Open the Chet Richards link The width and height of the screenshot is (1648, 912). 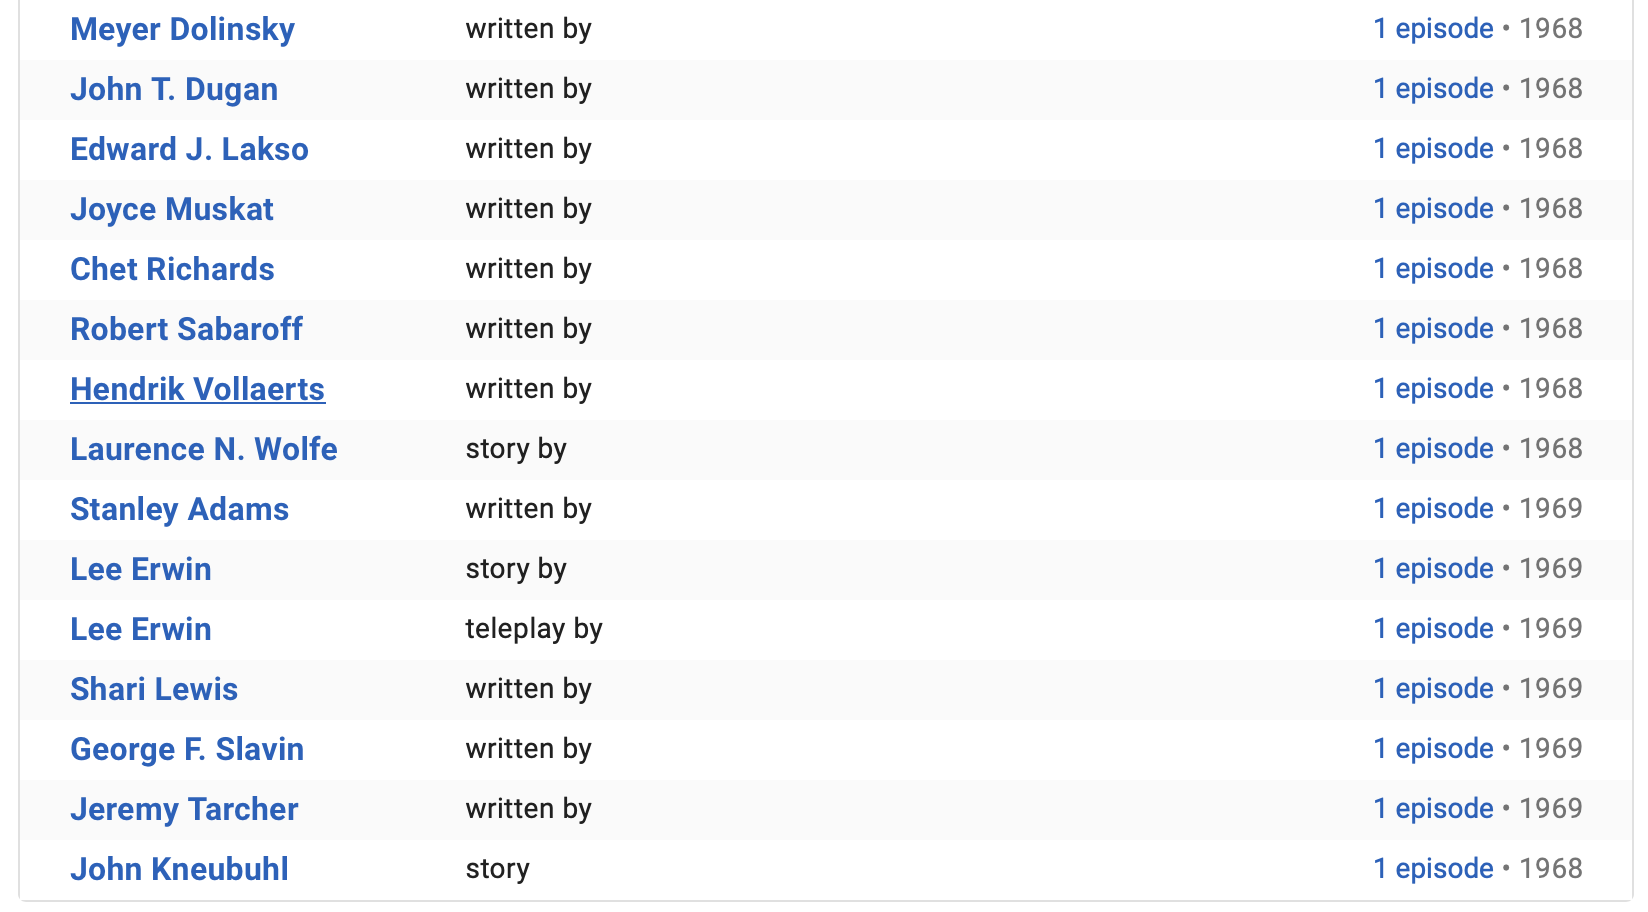[172, 270]
